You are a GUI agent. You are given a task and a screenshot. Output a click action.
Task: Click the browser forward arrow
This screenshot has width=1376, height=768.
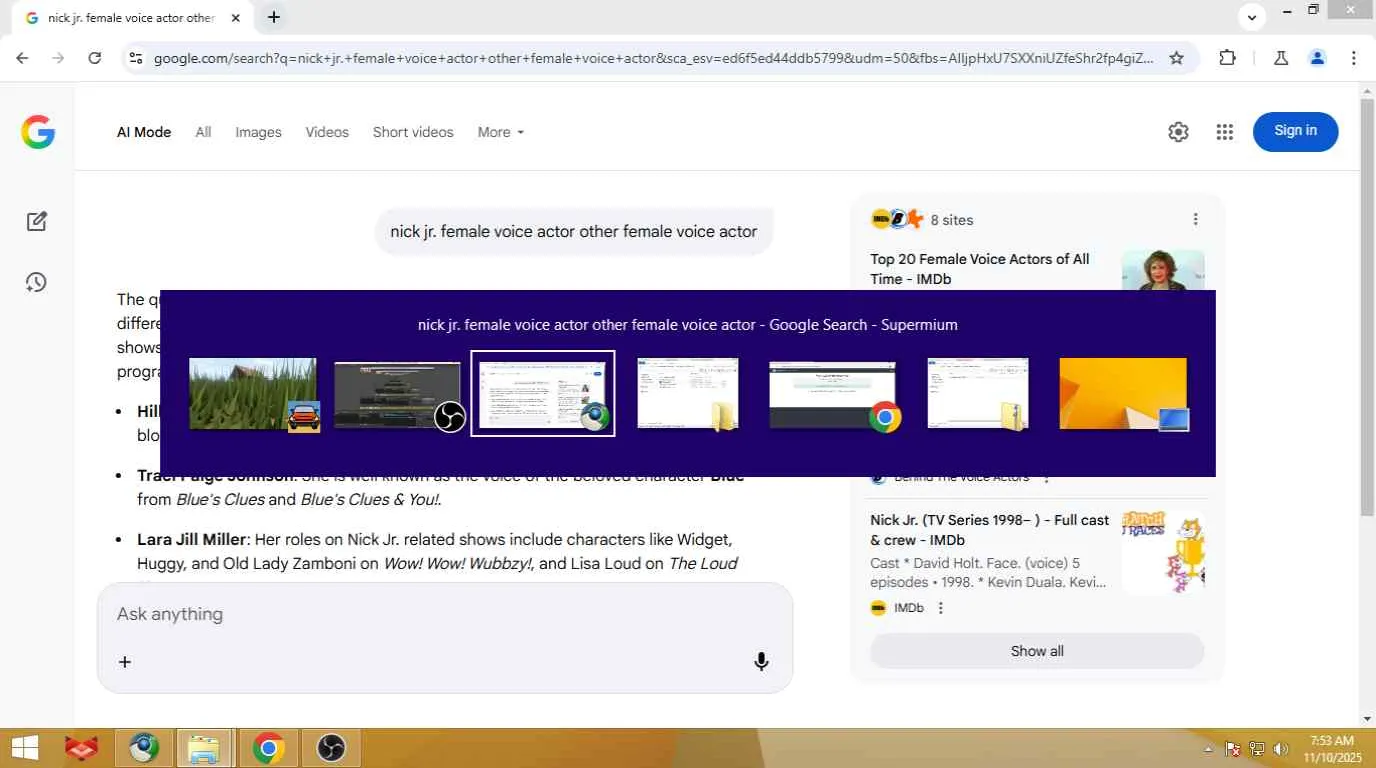pyautogui.click(x=58, y=58)
